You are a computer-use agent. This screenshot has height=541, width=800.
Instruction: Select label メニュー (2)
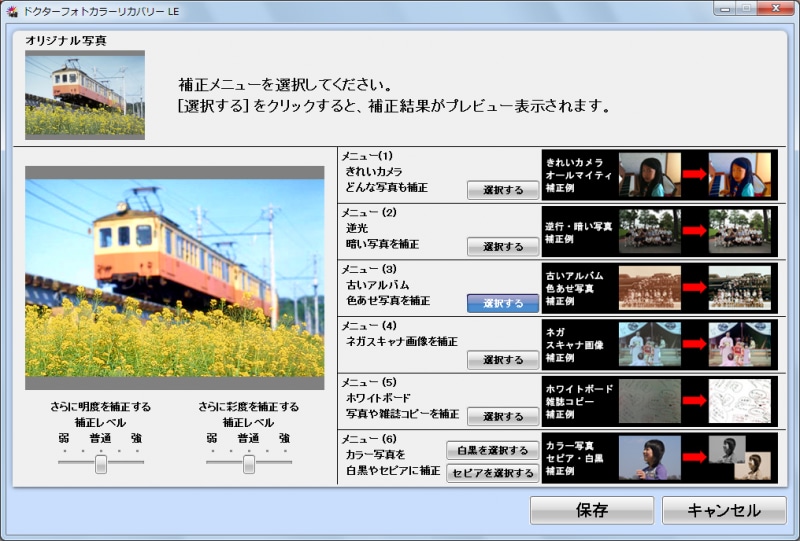369,212
